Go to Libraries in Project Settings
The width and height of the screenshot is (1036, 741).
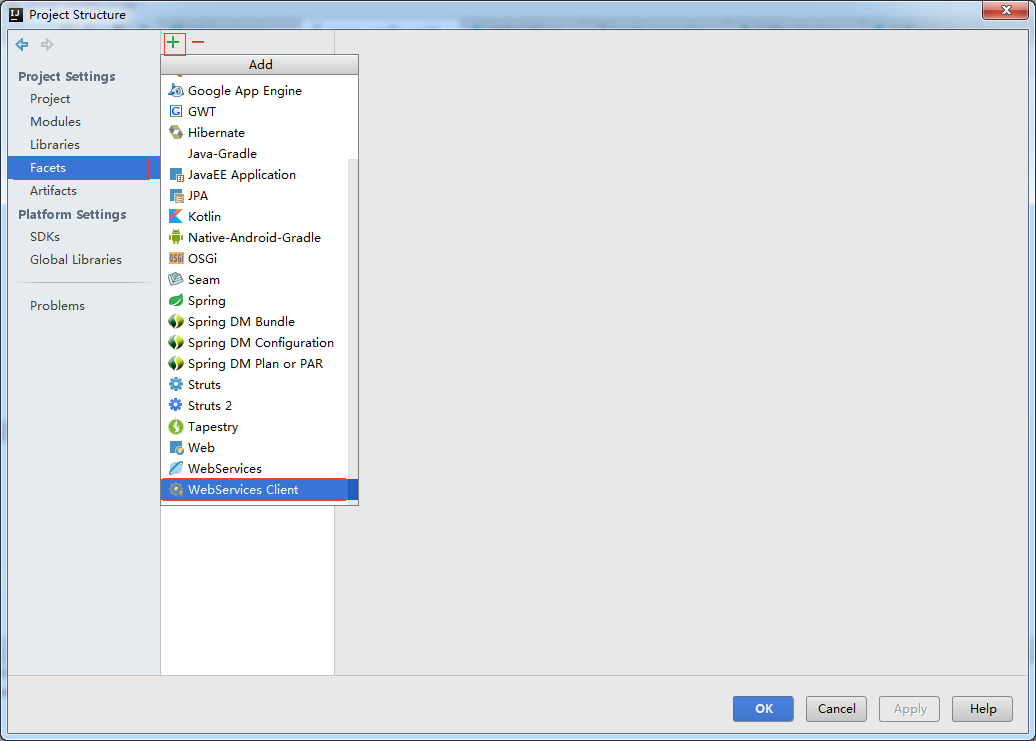pyautogui.click(x=55, y=145)
